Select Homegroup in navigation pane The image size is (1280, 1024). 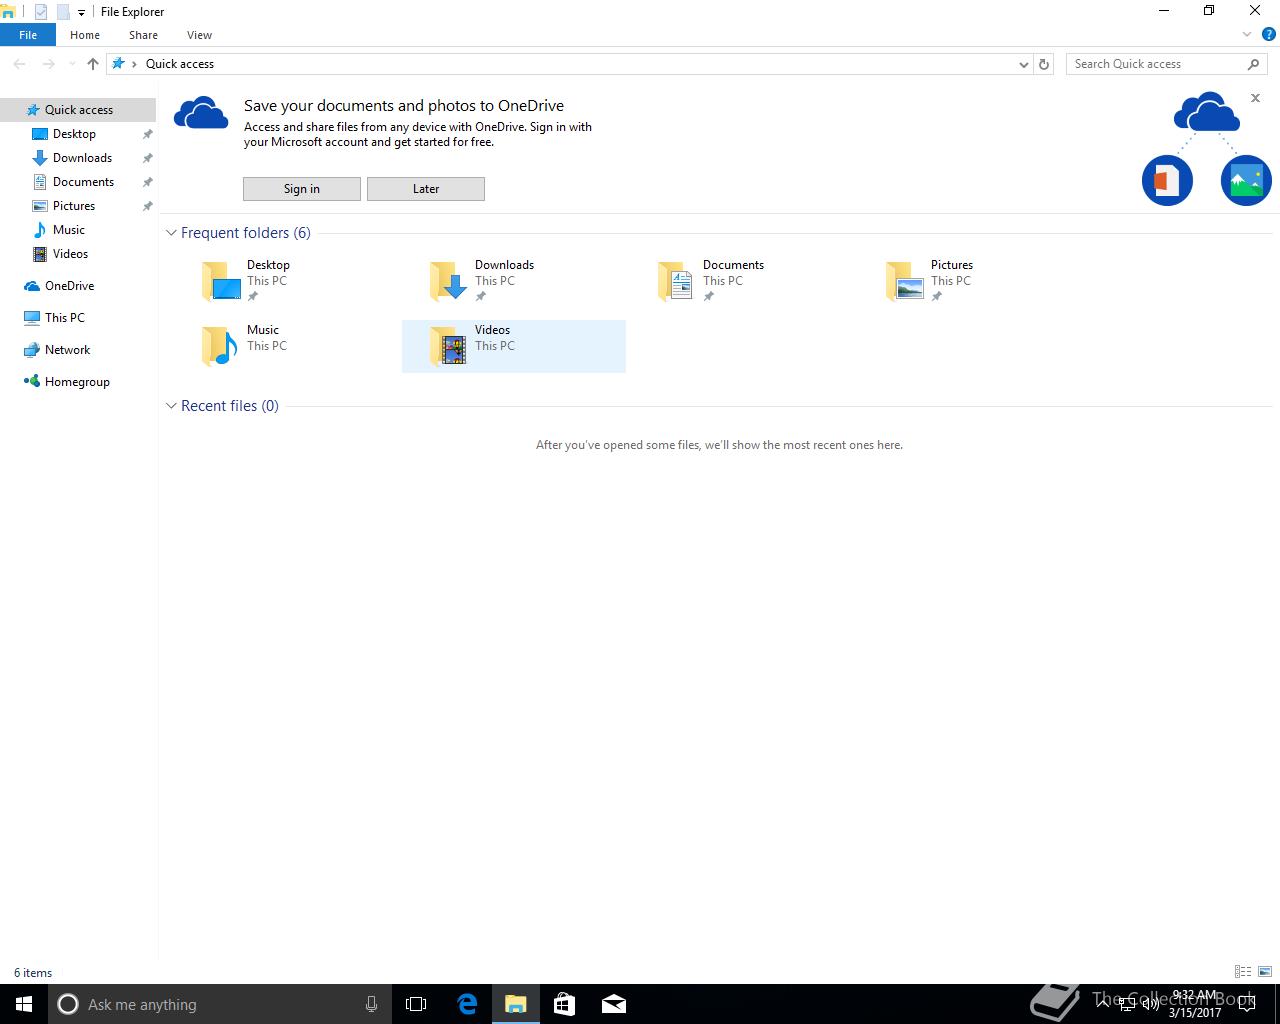pos(77,382)
